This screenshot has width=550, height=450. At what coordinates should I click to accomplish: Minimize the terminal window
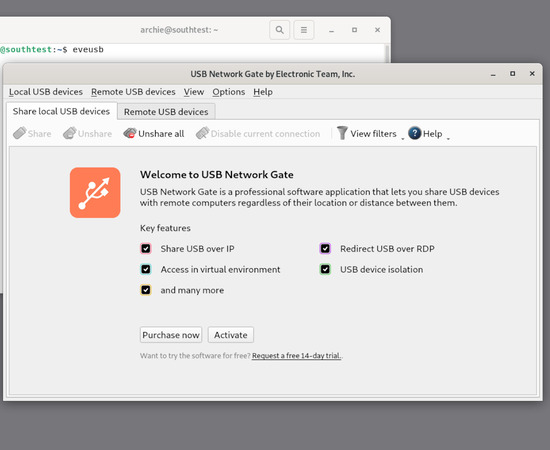331,30
